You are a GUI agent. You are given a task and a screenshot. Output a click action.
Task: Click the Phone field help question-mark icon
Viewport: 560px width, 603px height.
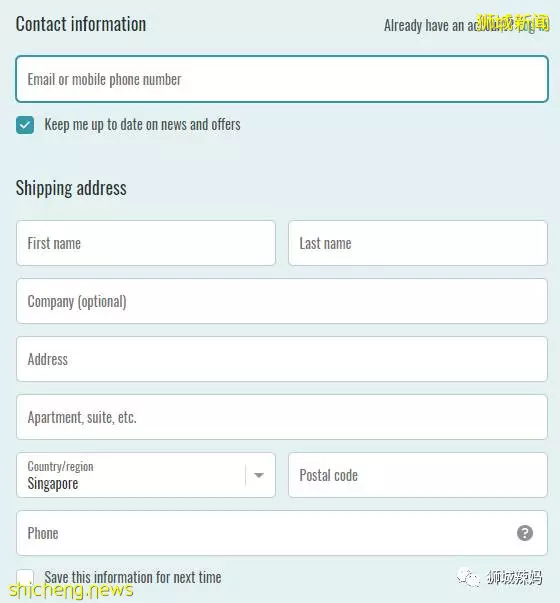click(525, 533)
